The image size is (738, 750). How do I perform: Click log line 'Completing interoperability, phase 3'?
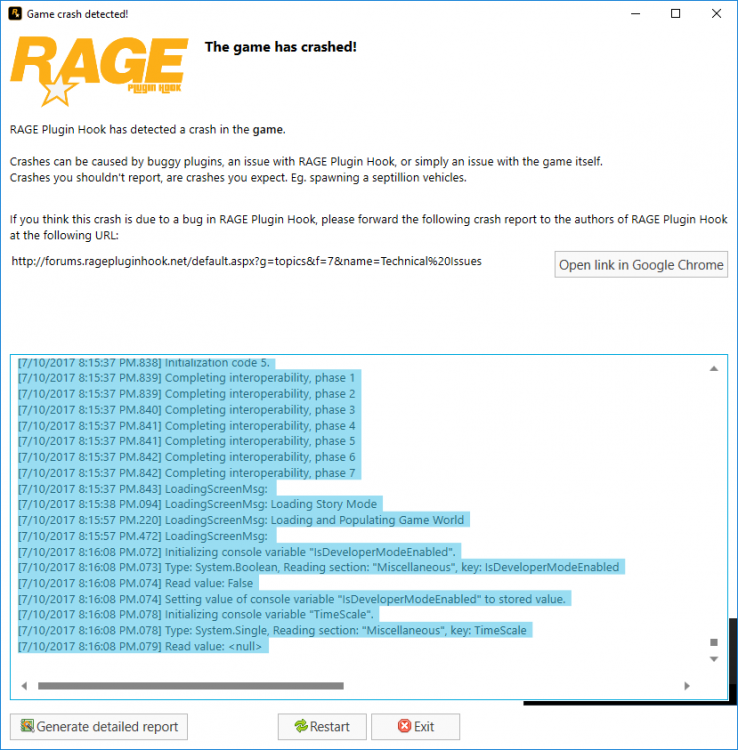pyautogui.click(x=187, y=410)
